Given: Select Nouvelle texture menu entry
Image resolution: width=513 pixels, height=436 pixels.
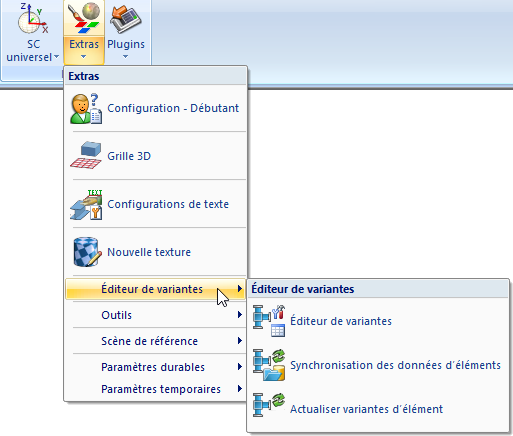Looking at the screenshot, I should coord(156,252).
